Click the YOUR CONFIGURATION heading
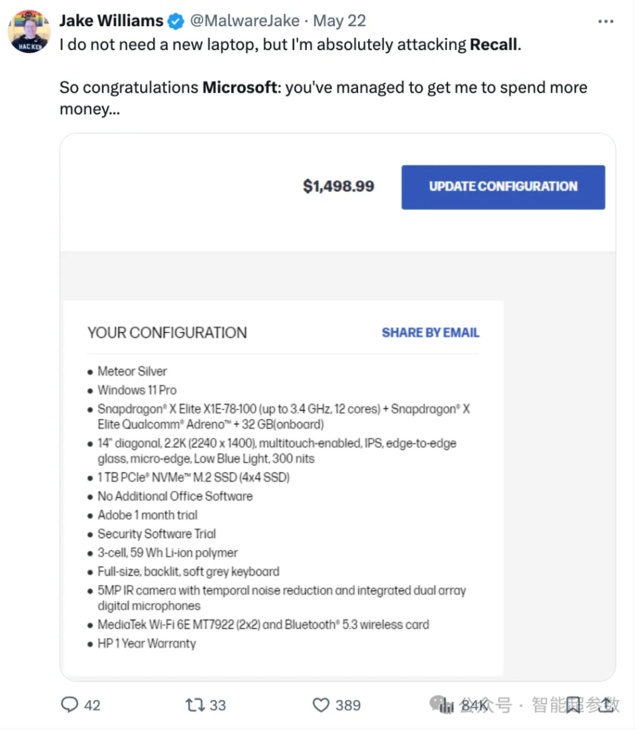This screenshot has width=640, height=730. (167, 332)
